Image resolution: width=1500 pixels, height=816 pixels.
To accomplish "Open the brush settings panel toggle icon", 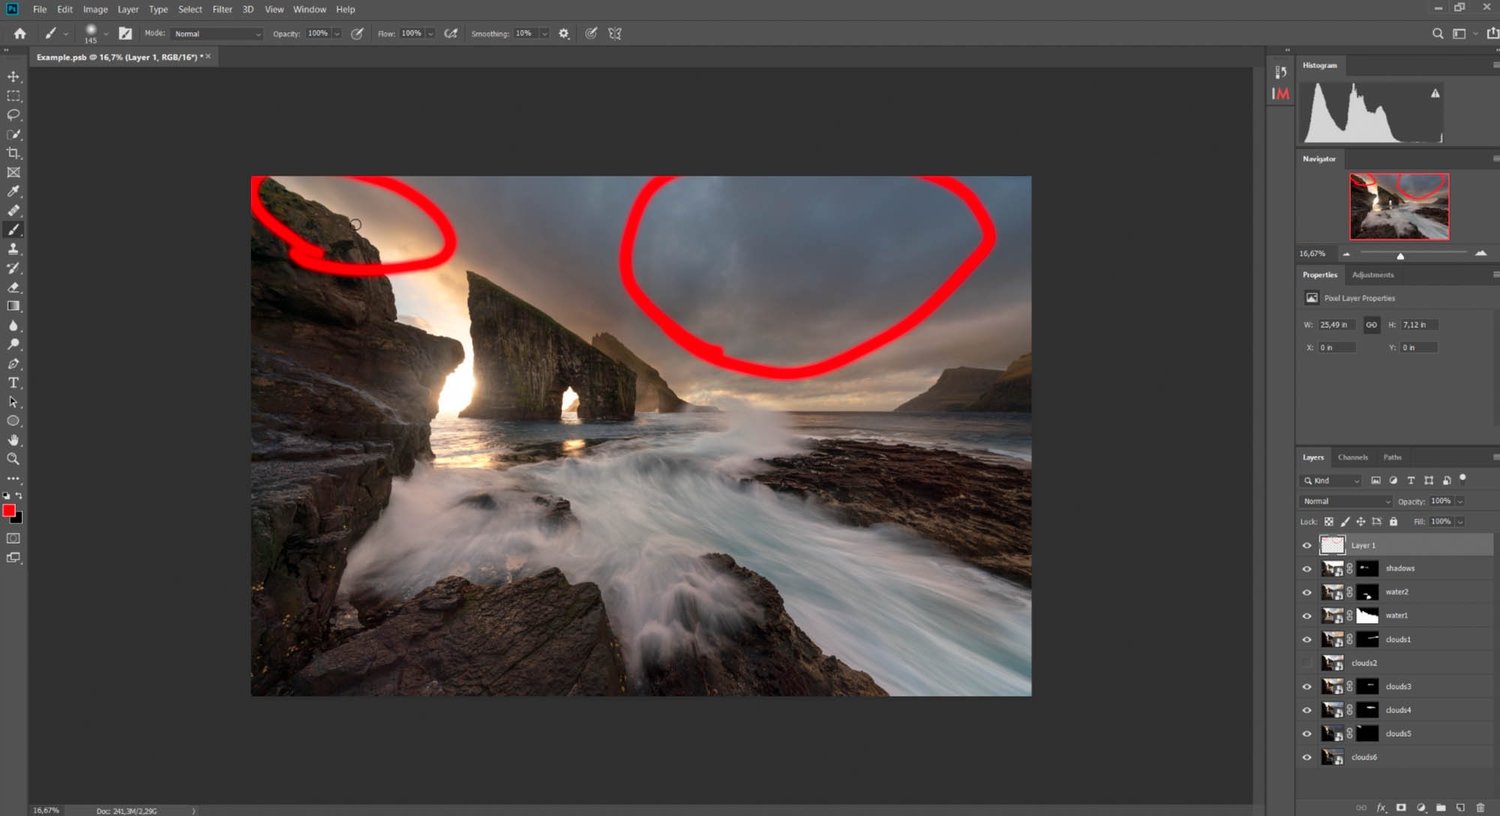I will point(125,33).
